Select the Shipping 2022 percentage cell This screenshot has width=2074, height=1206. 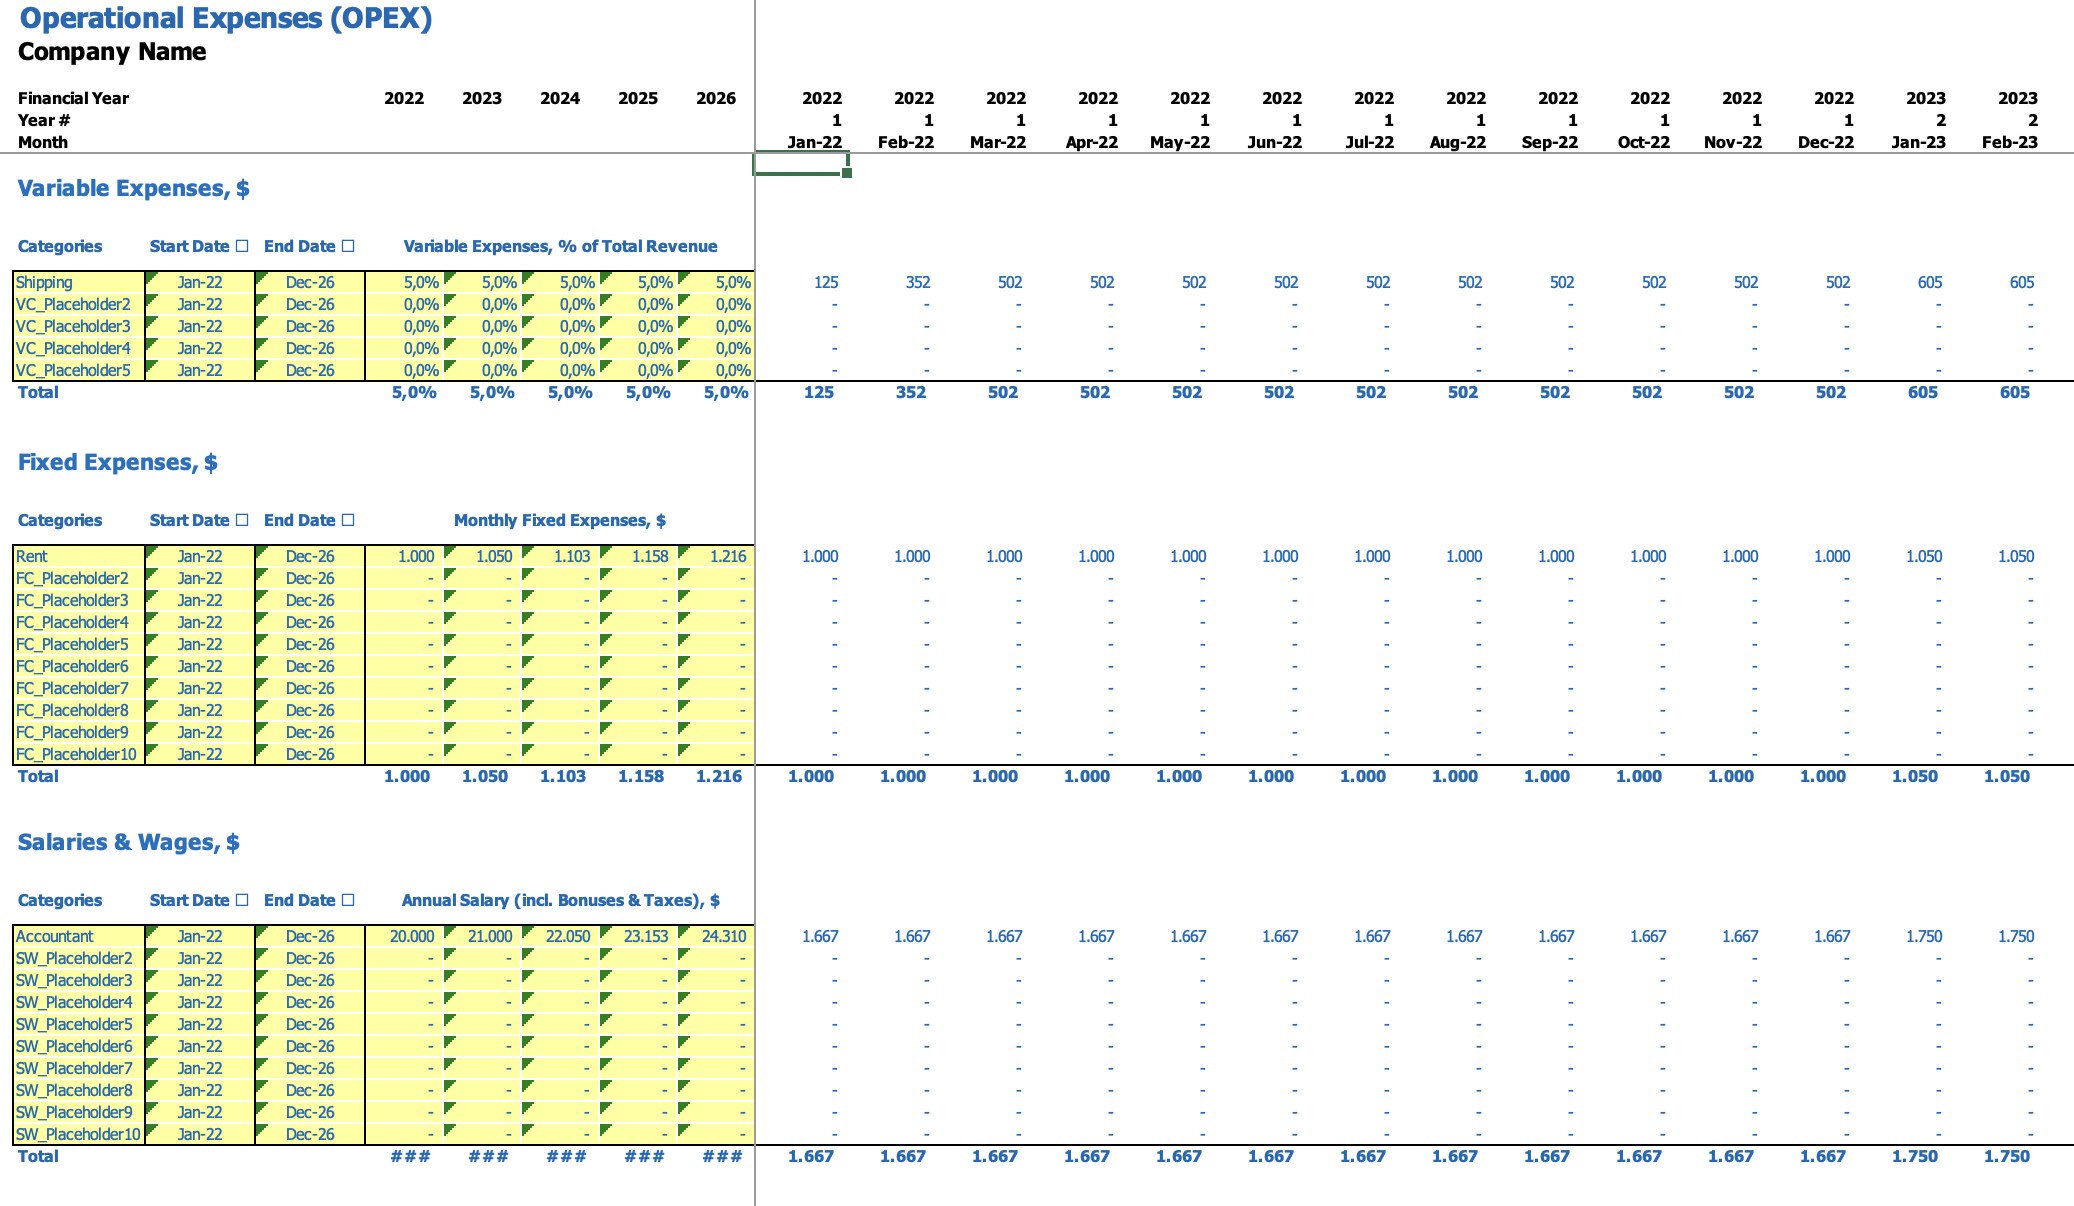(420, 283)
